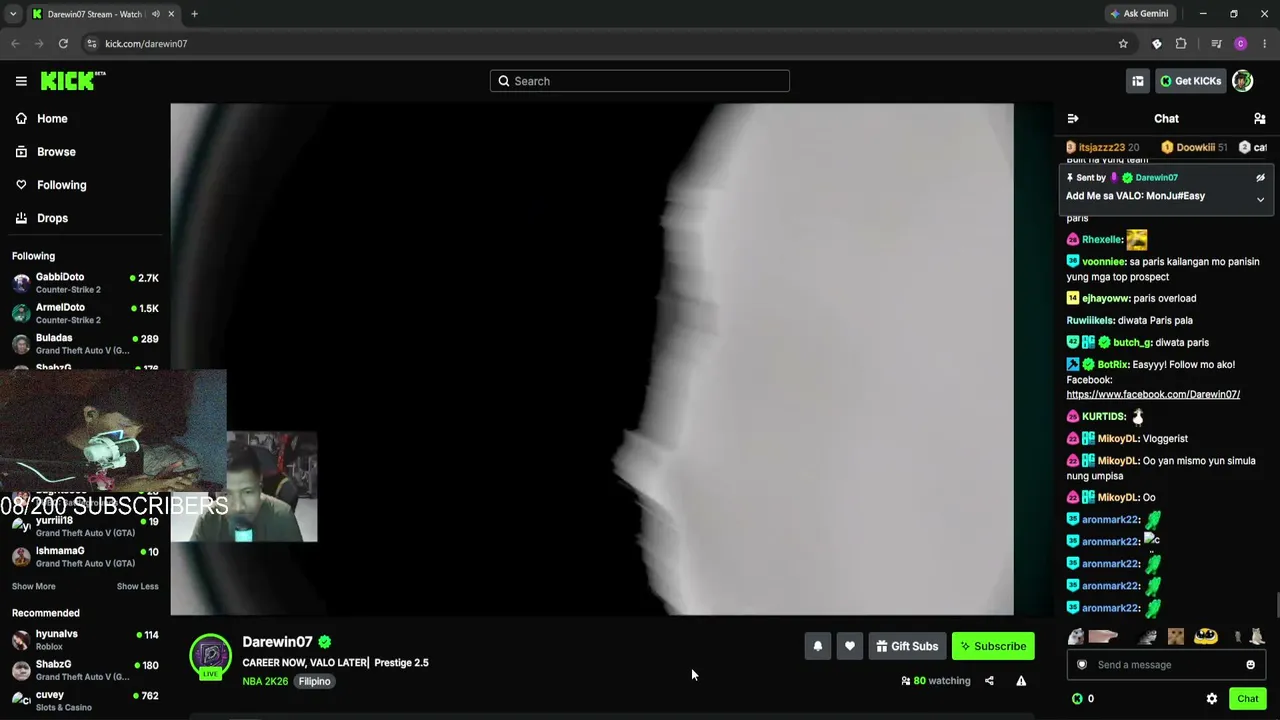The width and height of the screenshot is (1280, 720).
Task: Click the verified badge next to Darewin07
Action: click(325, 642)
